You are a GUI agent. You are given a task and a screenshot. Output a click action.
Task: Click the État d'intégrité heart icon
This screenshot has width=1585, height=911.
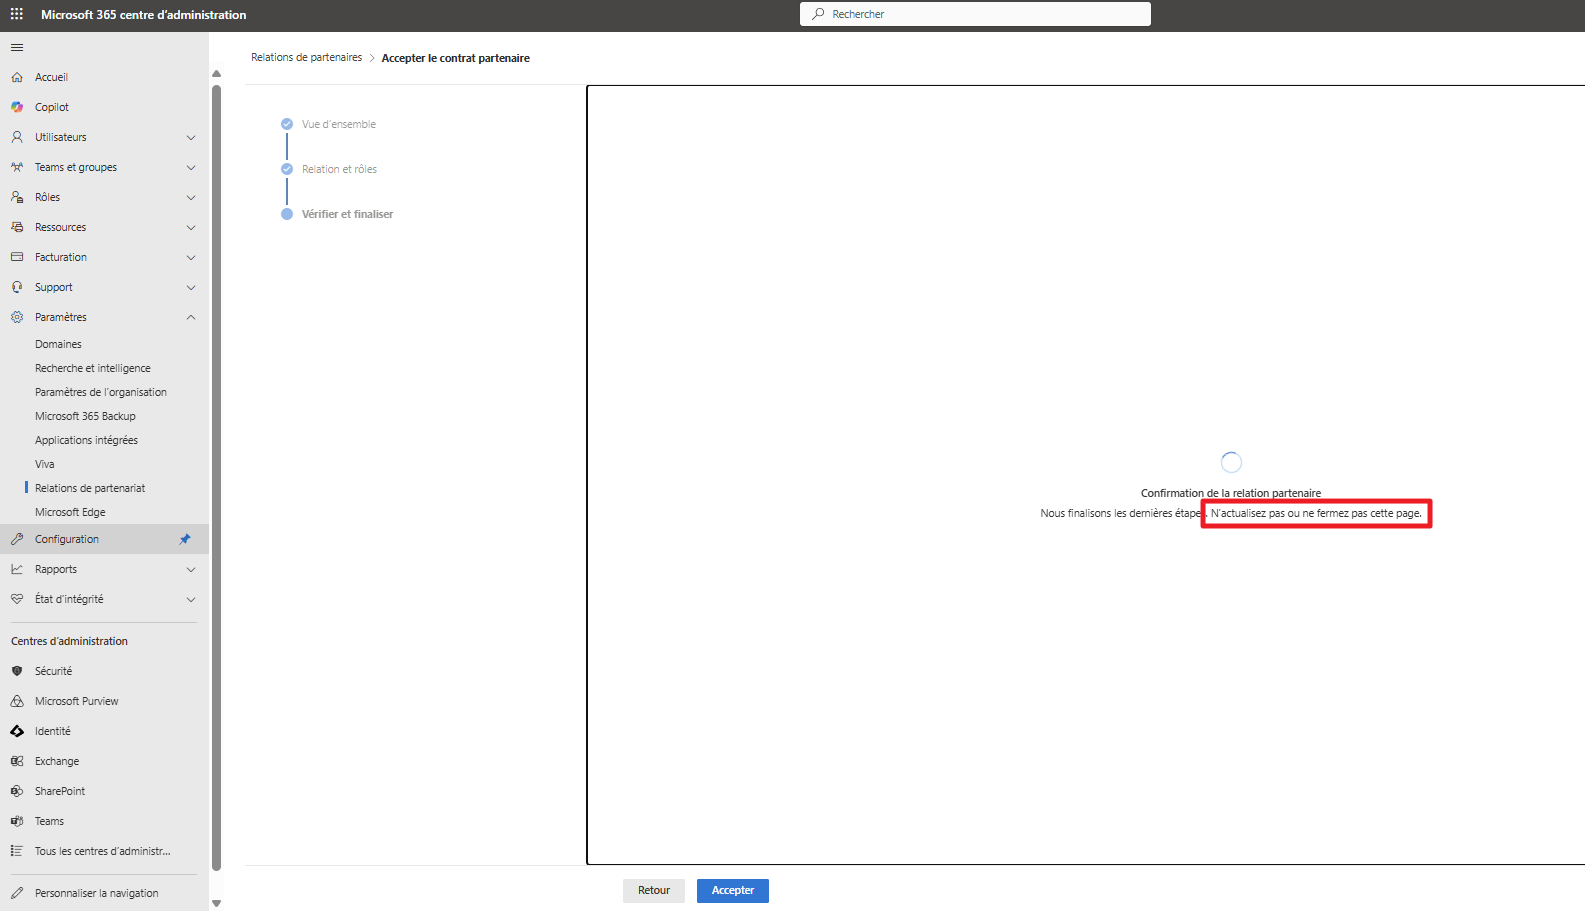point(17,599)
